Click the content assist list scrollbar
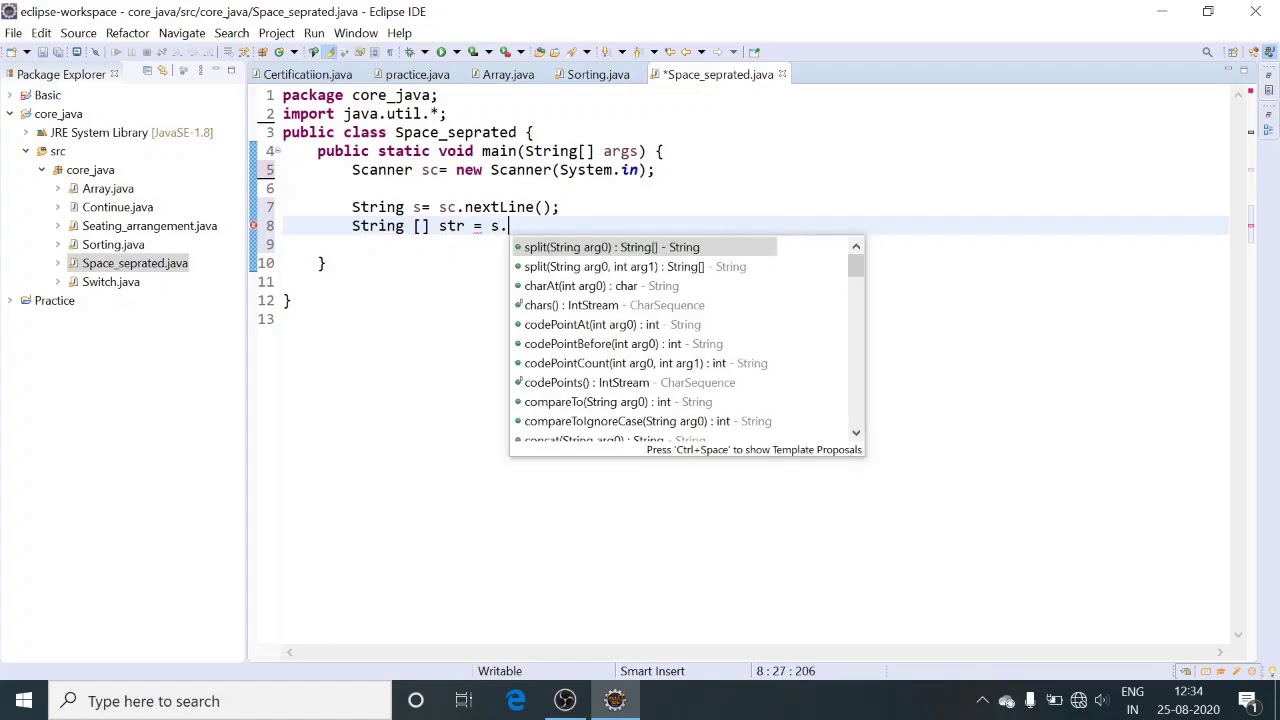This screenshot has height=720, width=1280. point(856,266)
